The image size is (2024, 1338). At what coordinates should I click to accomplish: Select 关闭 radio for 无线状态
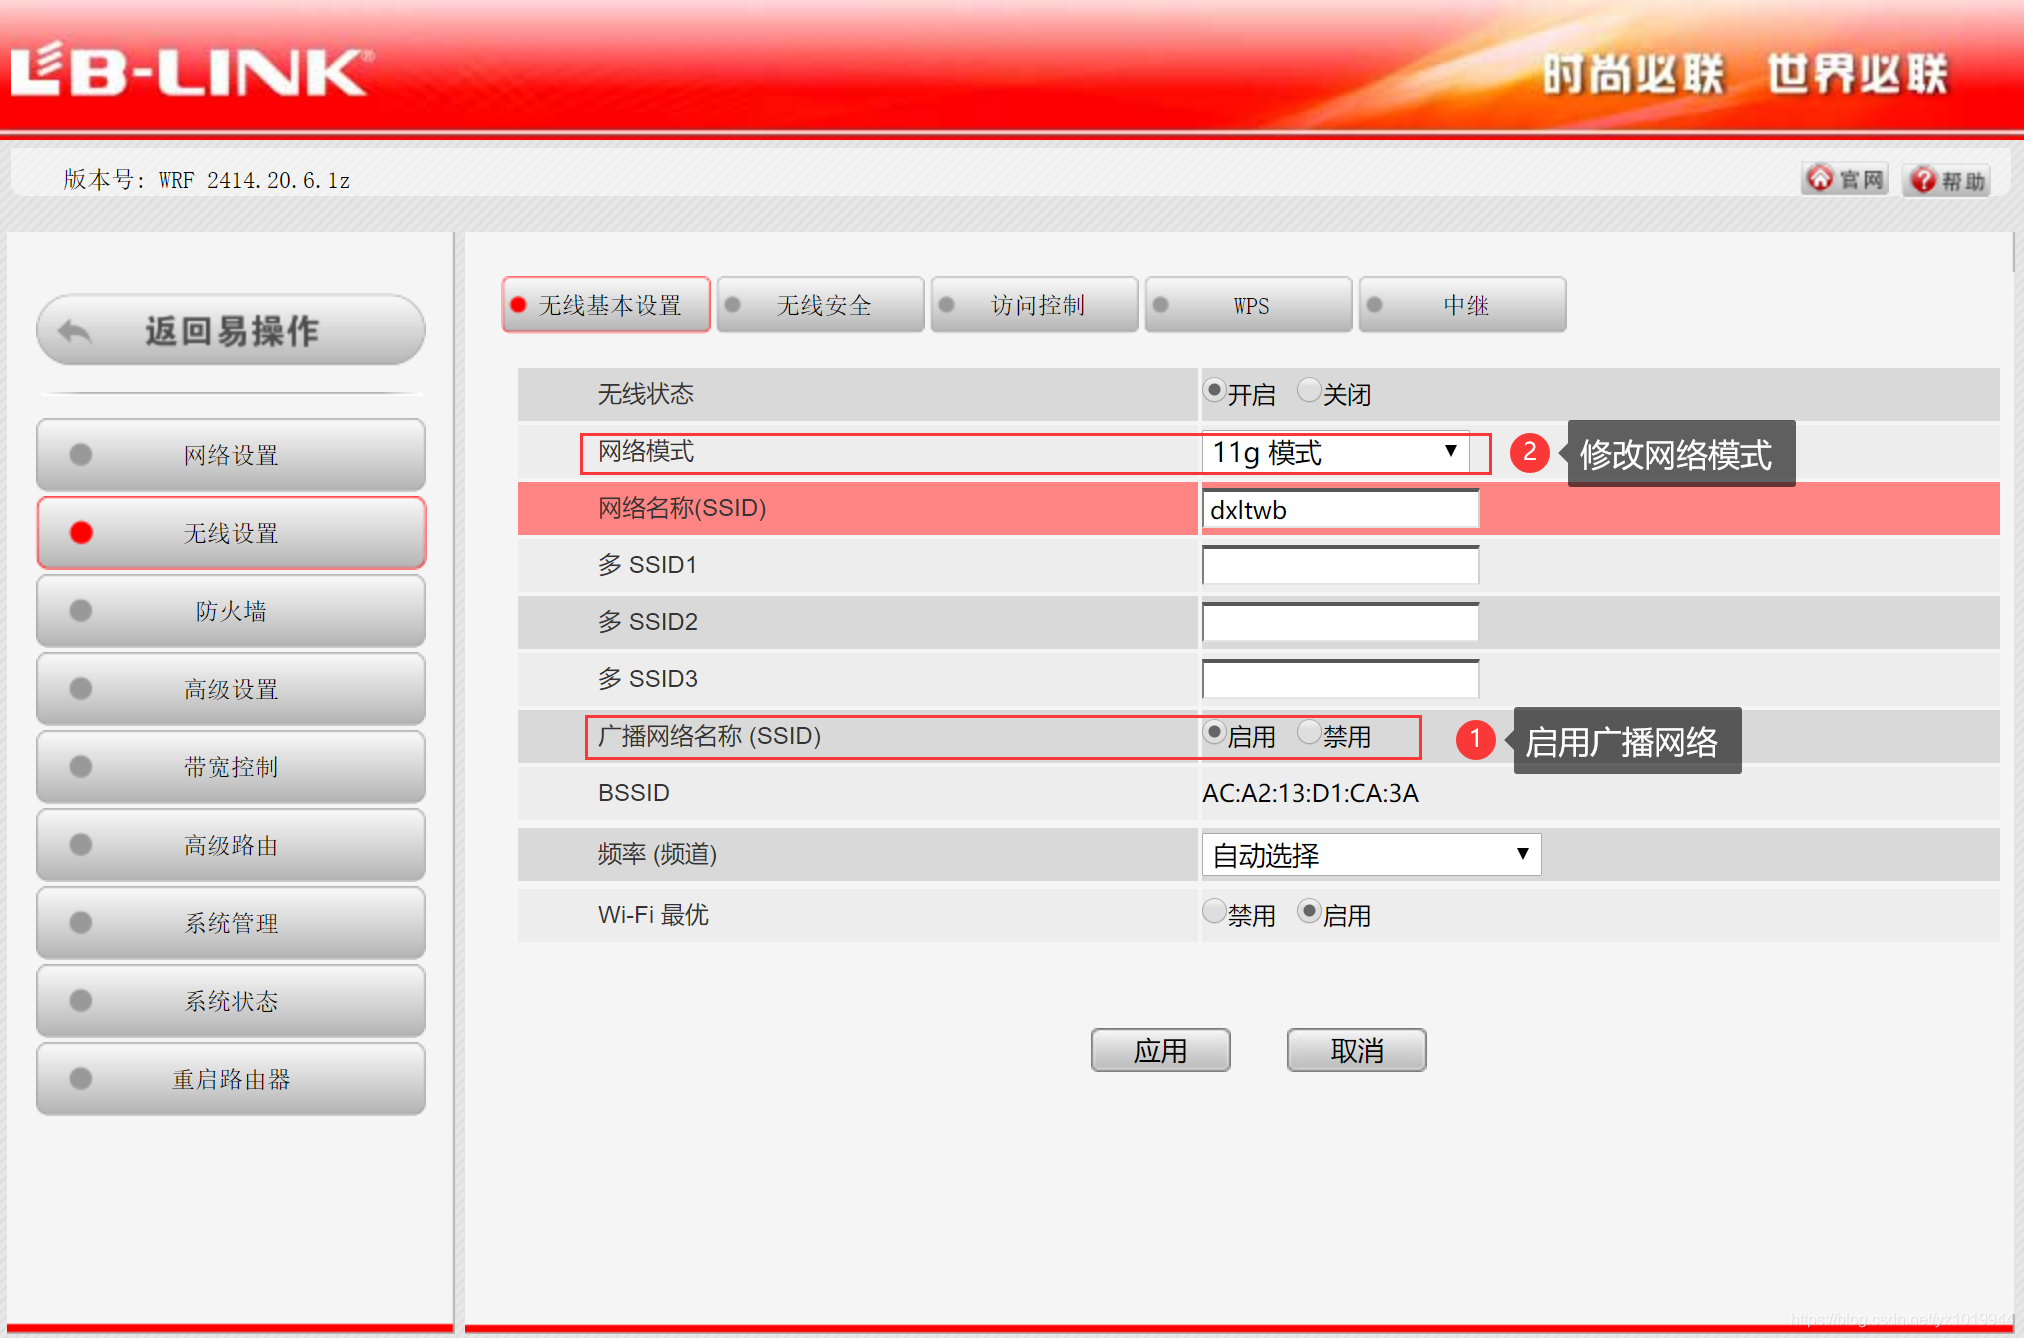point(1309,390)
